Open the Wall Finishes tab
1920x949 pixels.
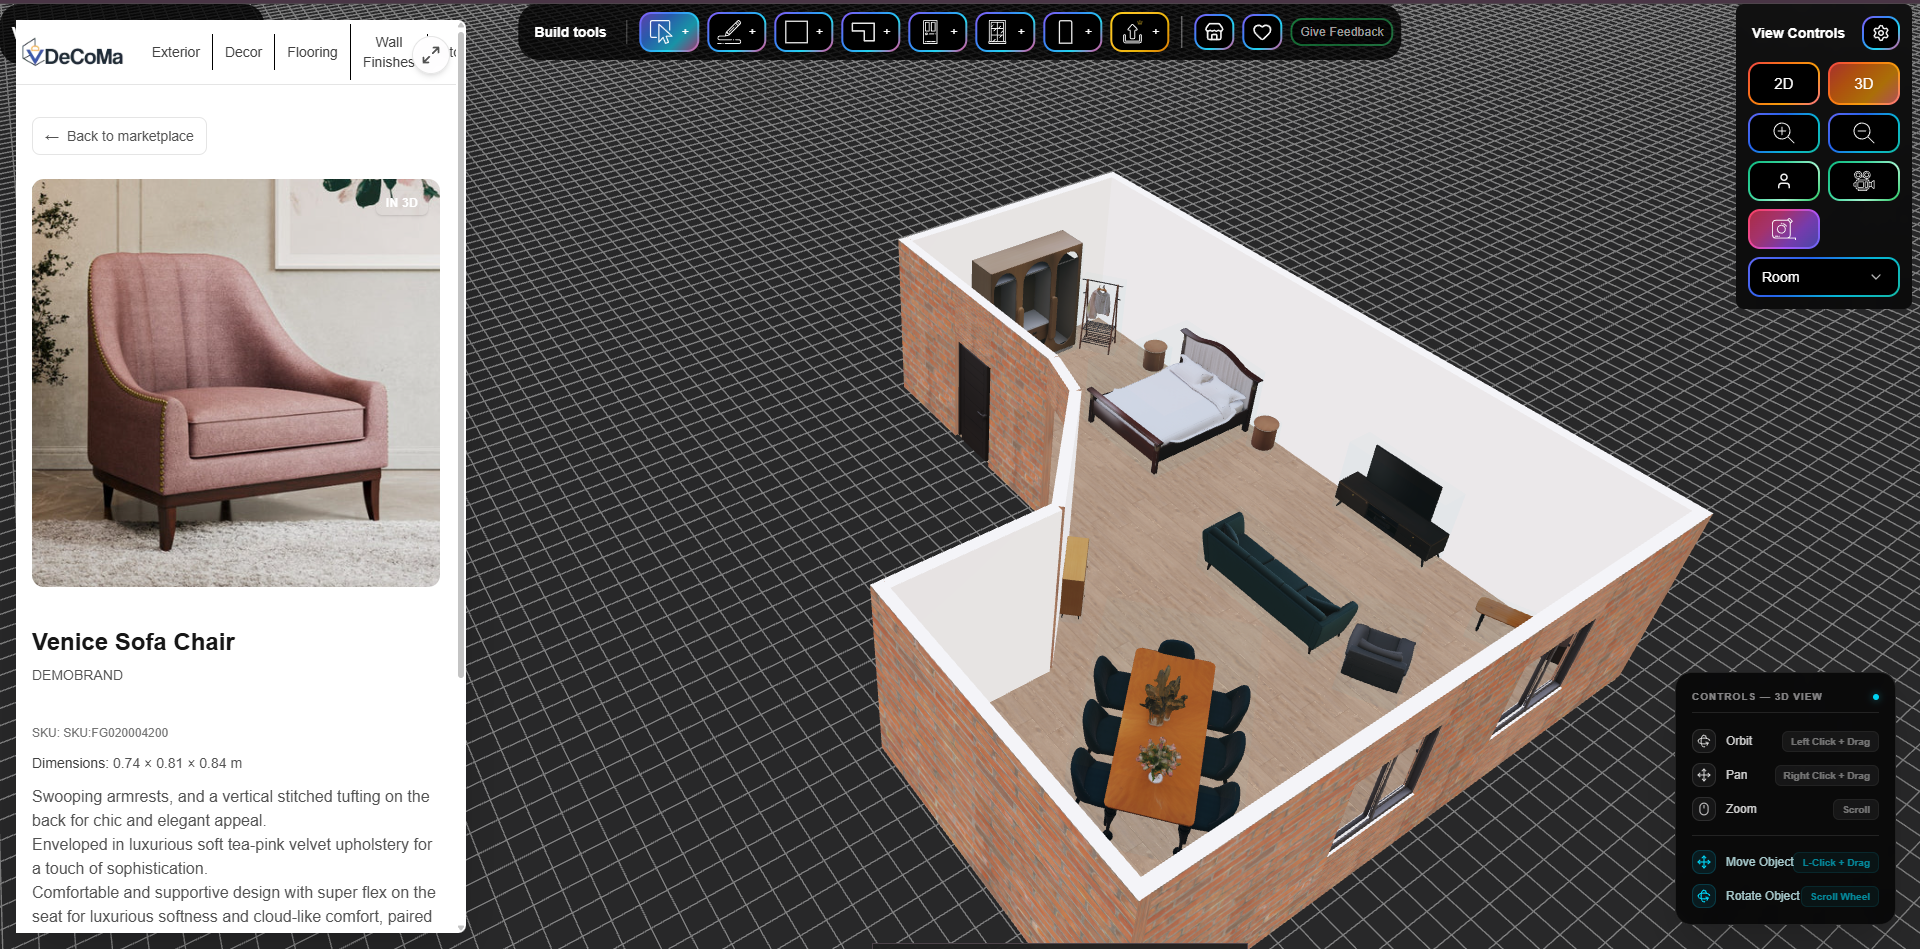[x=388, y=52]
